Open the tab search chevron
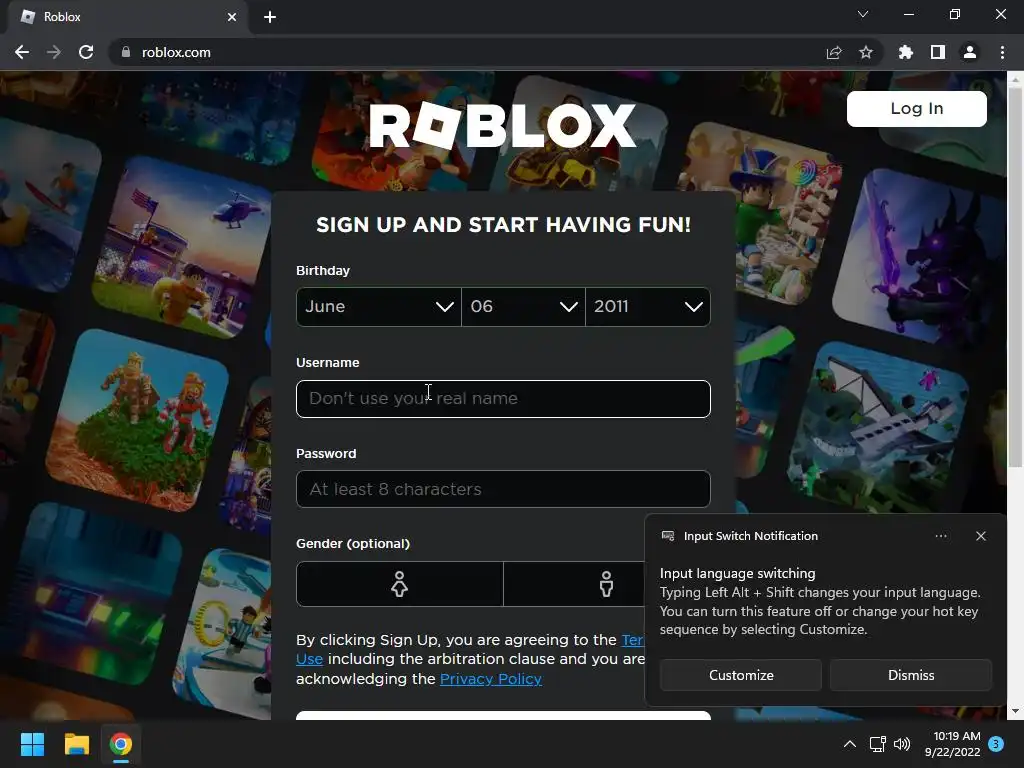Screen dimensions: 1024x768 [x=863, y=14]
